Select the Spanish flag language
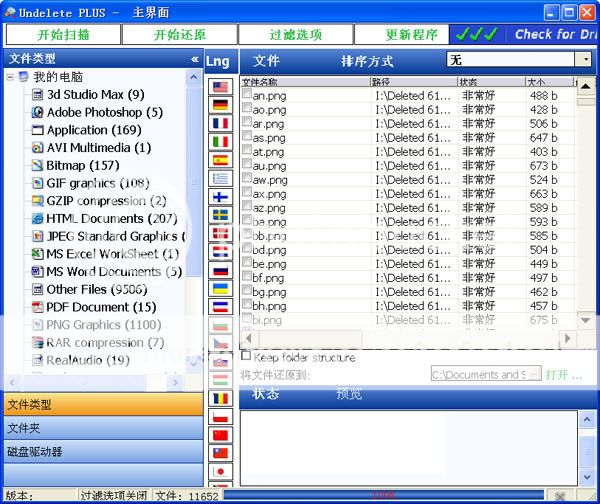 point(220,160)
